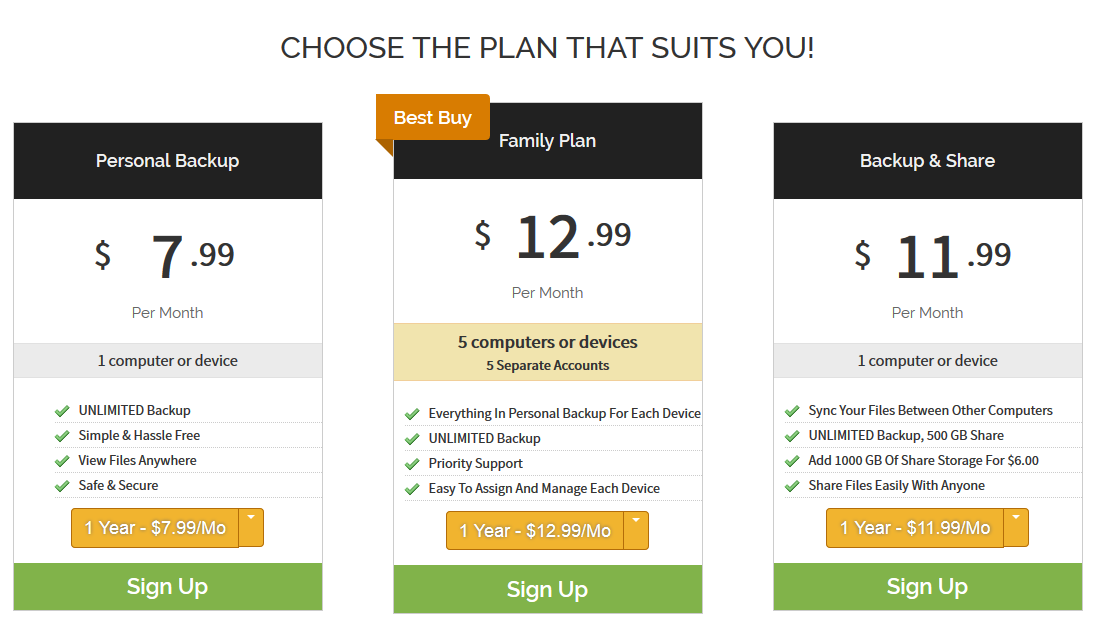The width and height of the screenshot is (1094, 617).
Task: Select the Family Plan header
Action: (x=547, y=141)
